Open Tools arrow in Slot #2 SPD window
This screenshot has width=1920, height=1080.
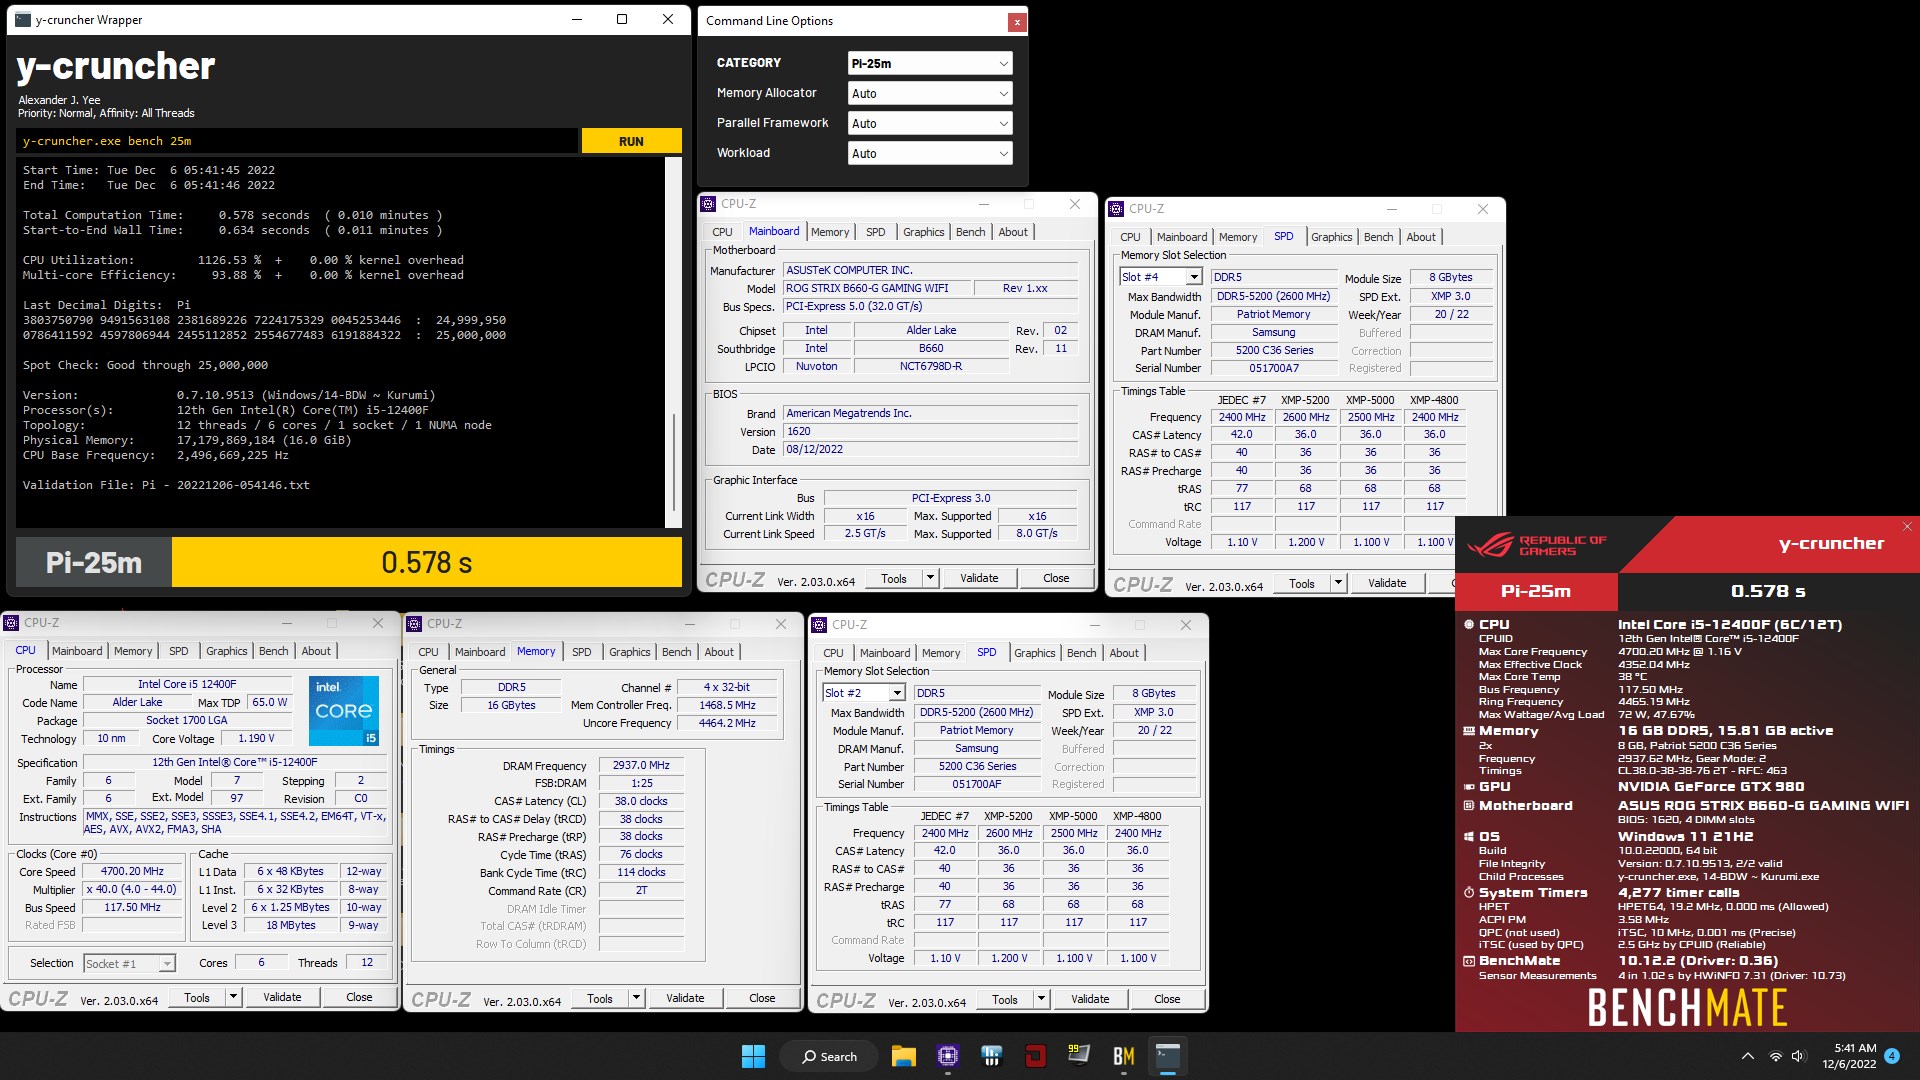(x=1041, y=999)
